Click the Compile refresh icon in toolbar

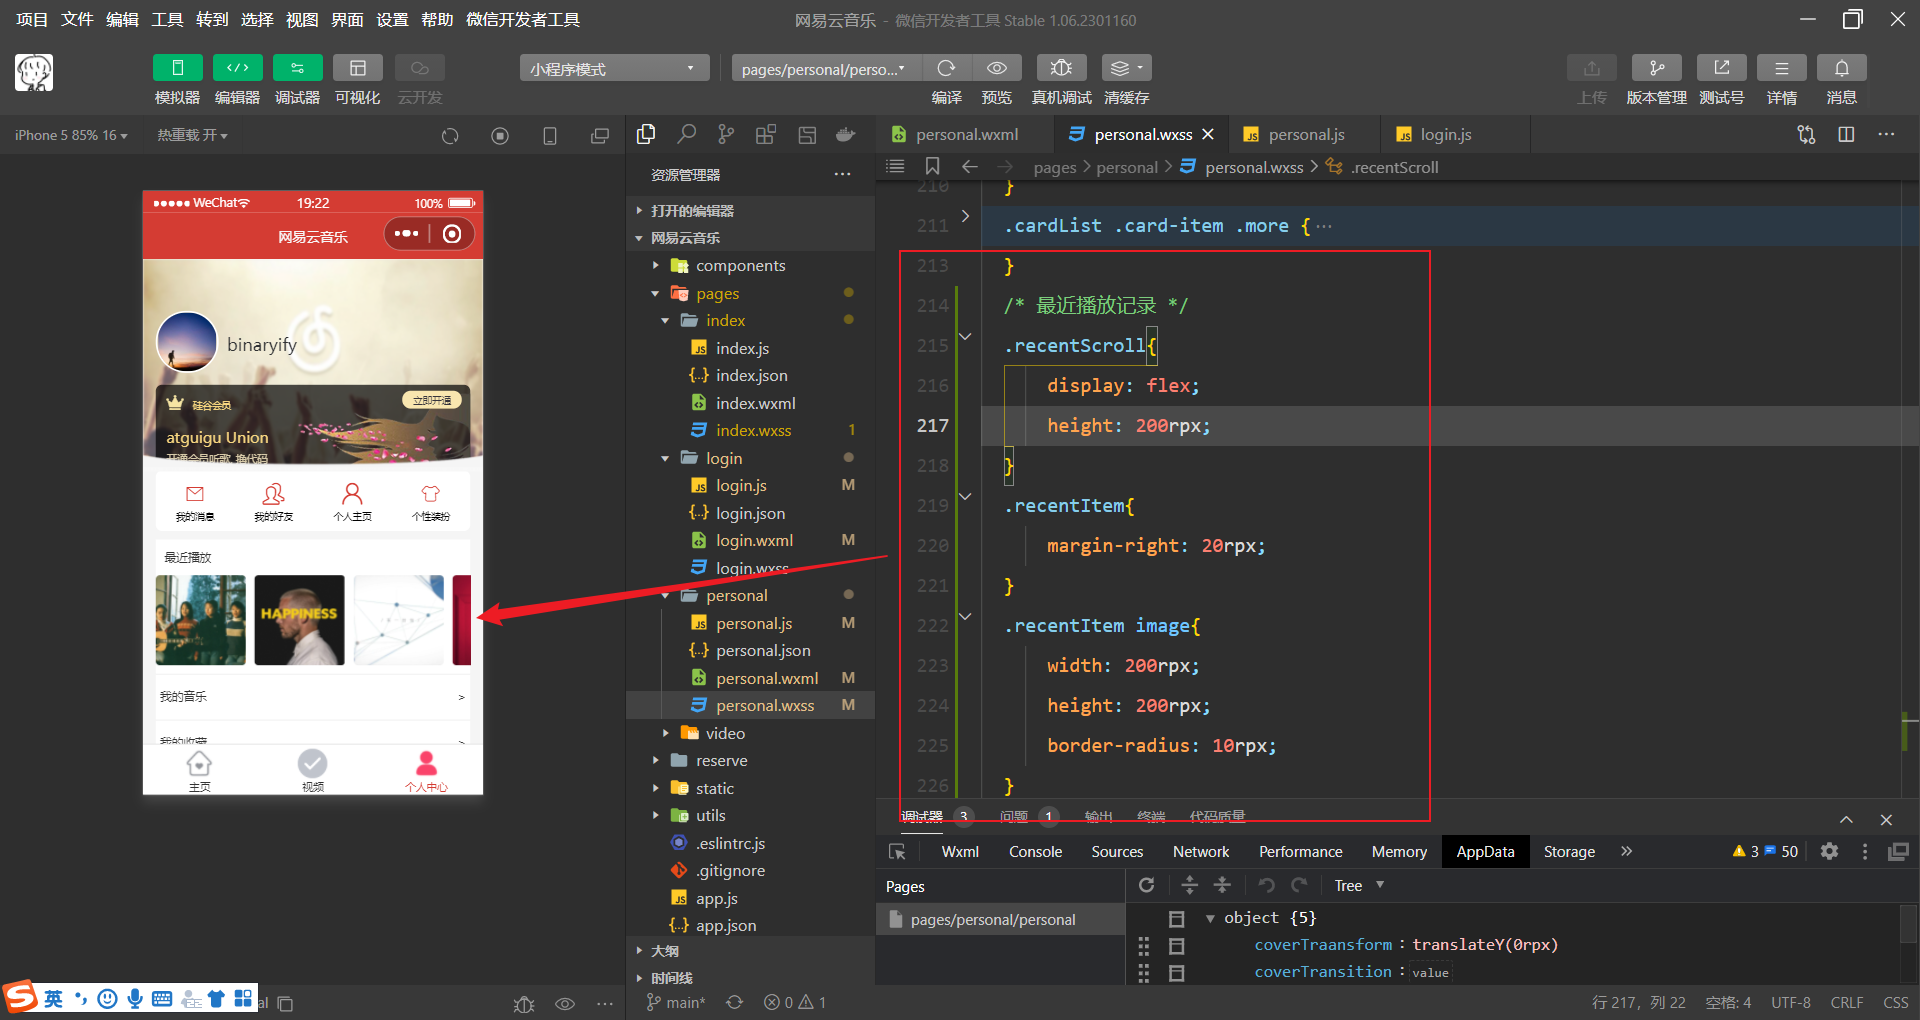[946, 68]
